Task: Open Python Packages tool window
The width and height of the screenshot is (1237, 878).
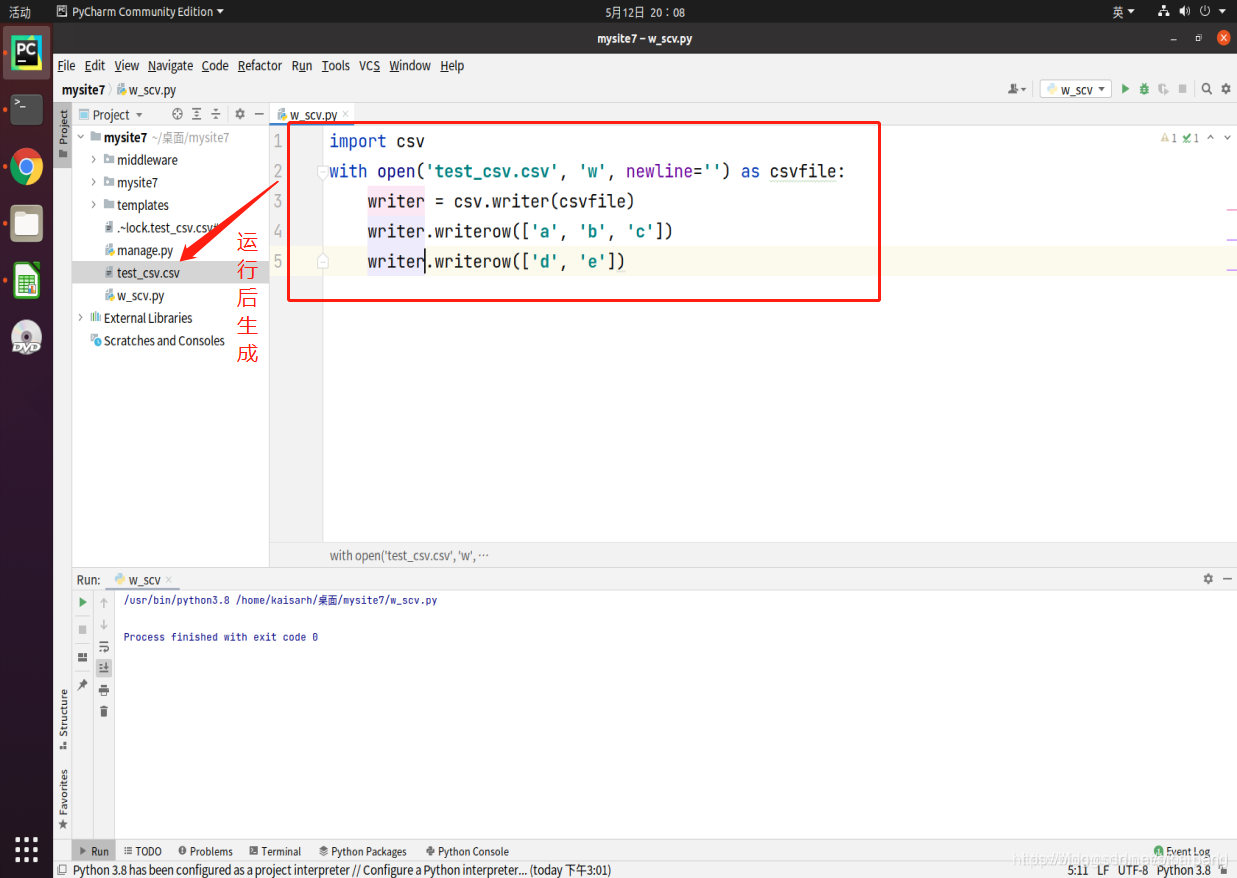Action: pyautogui.click(x=362, y=851)
